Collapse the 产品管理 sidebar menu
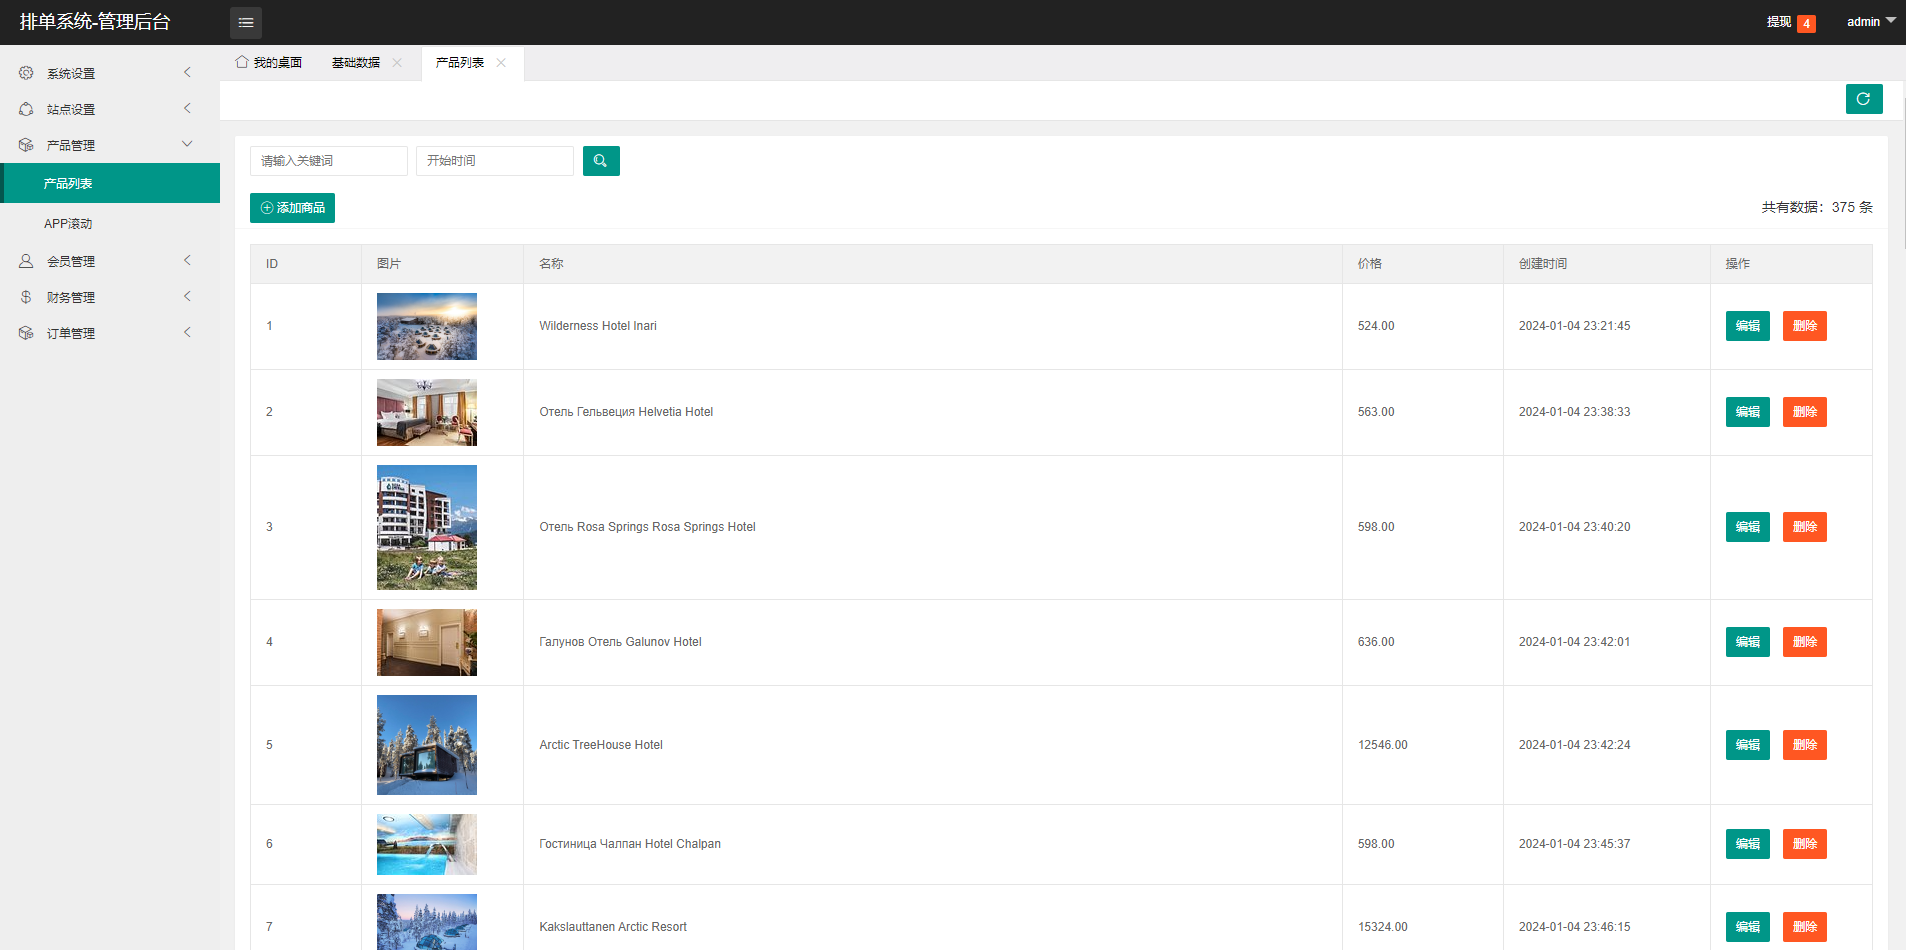Image resolution: width=1906 pixels, height=950 pixels. [x=110, y=145]
